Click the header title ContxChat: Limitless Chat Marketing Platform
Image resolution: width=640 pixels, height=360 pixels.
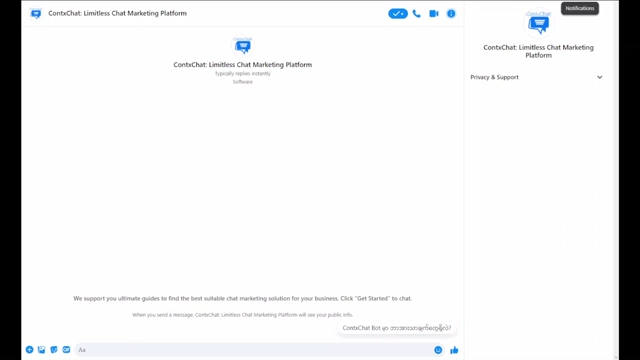point(118,13)
